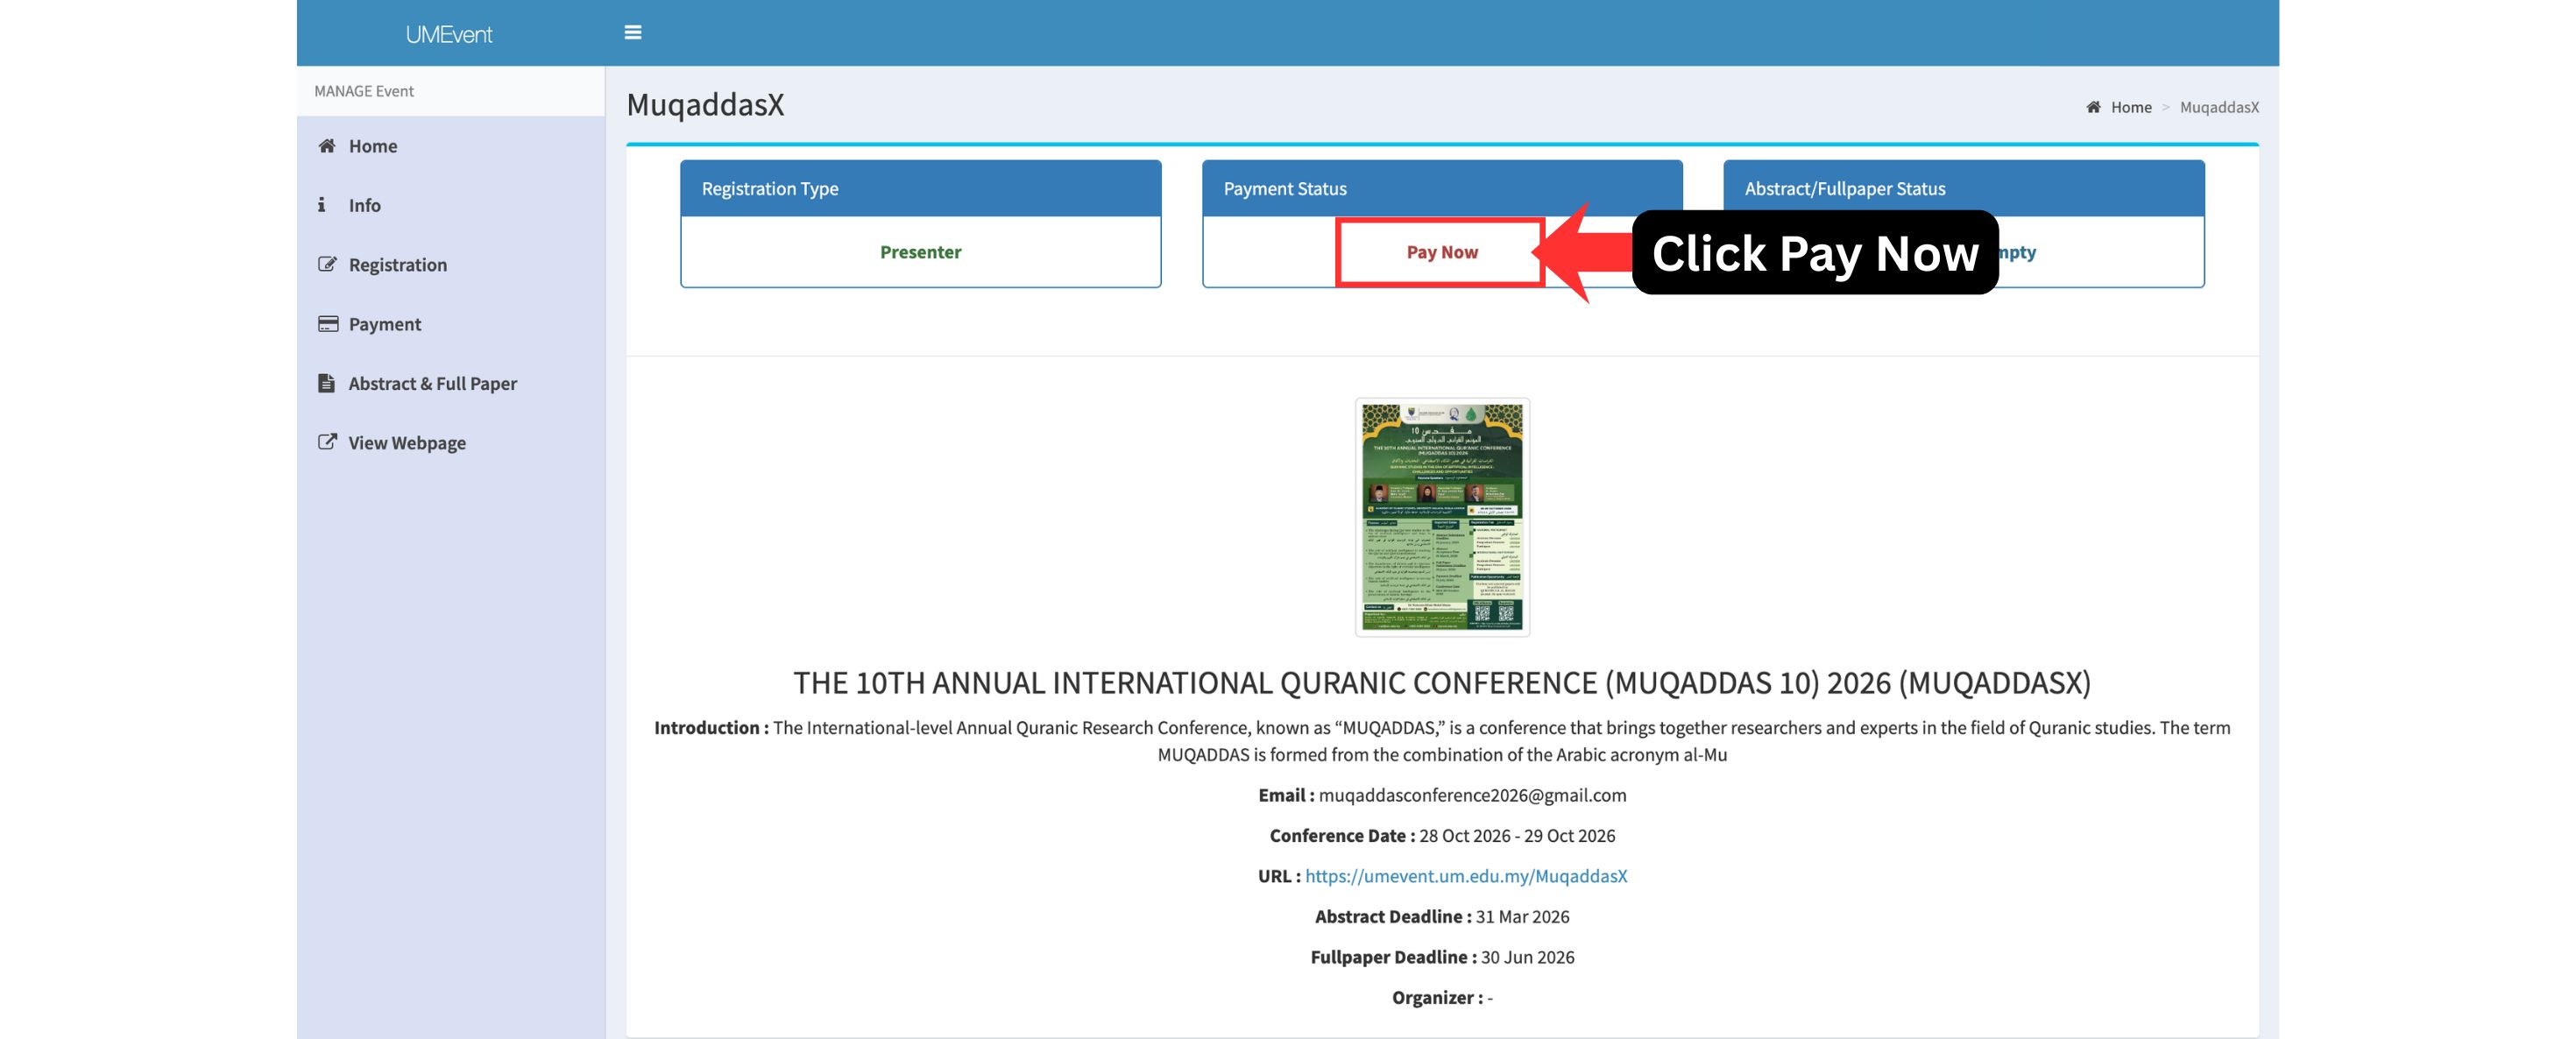Open View Webpage from sidebar

coord(406,443)
